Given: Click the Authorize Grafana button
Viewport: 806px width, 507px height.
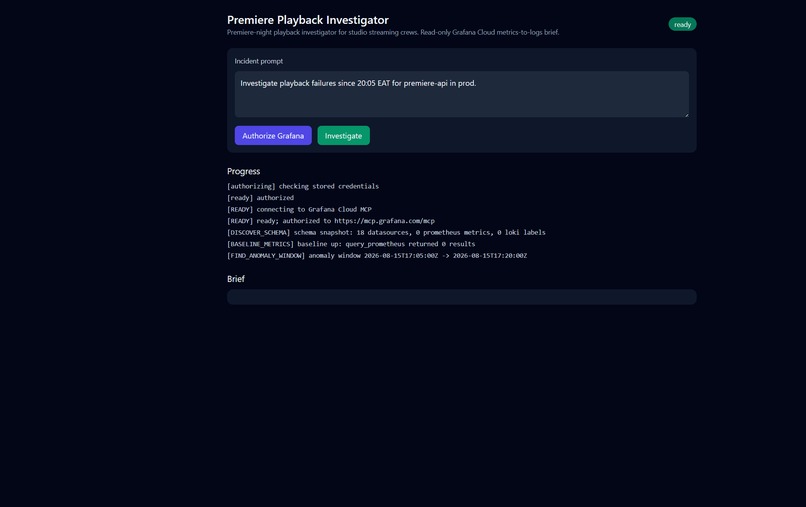Looking at the screenshot, I should click(x=273, y=136).
